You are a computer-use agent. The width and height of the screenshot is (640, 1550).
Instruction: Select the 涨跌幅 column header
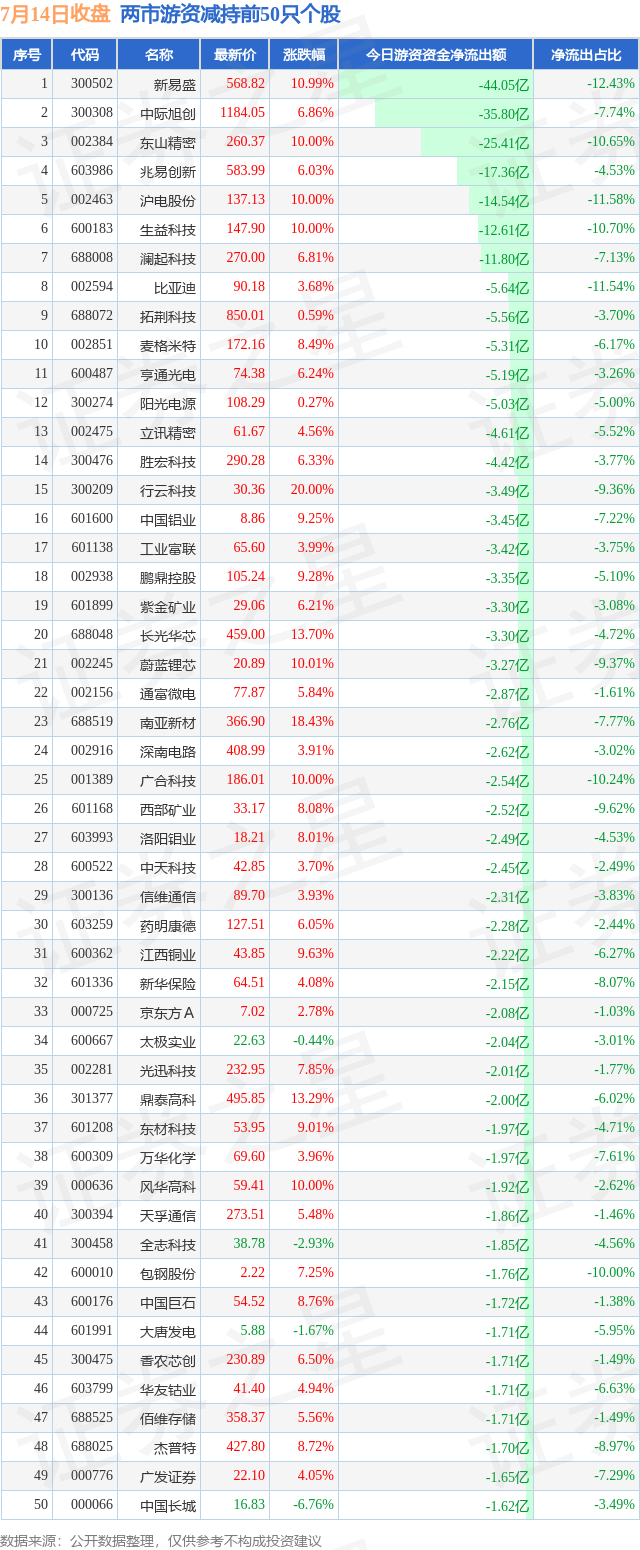tap(303, 55)
